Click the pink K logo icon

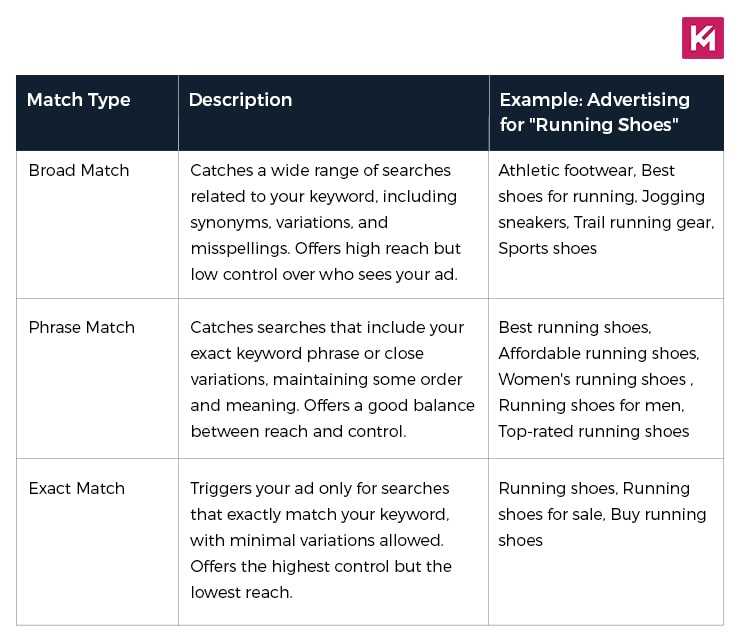702,38
